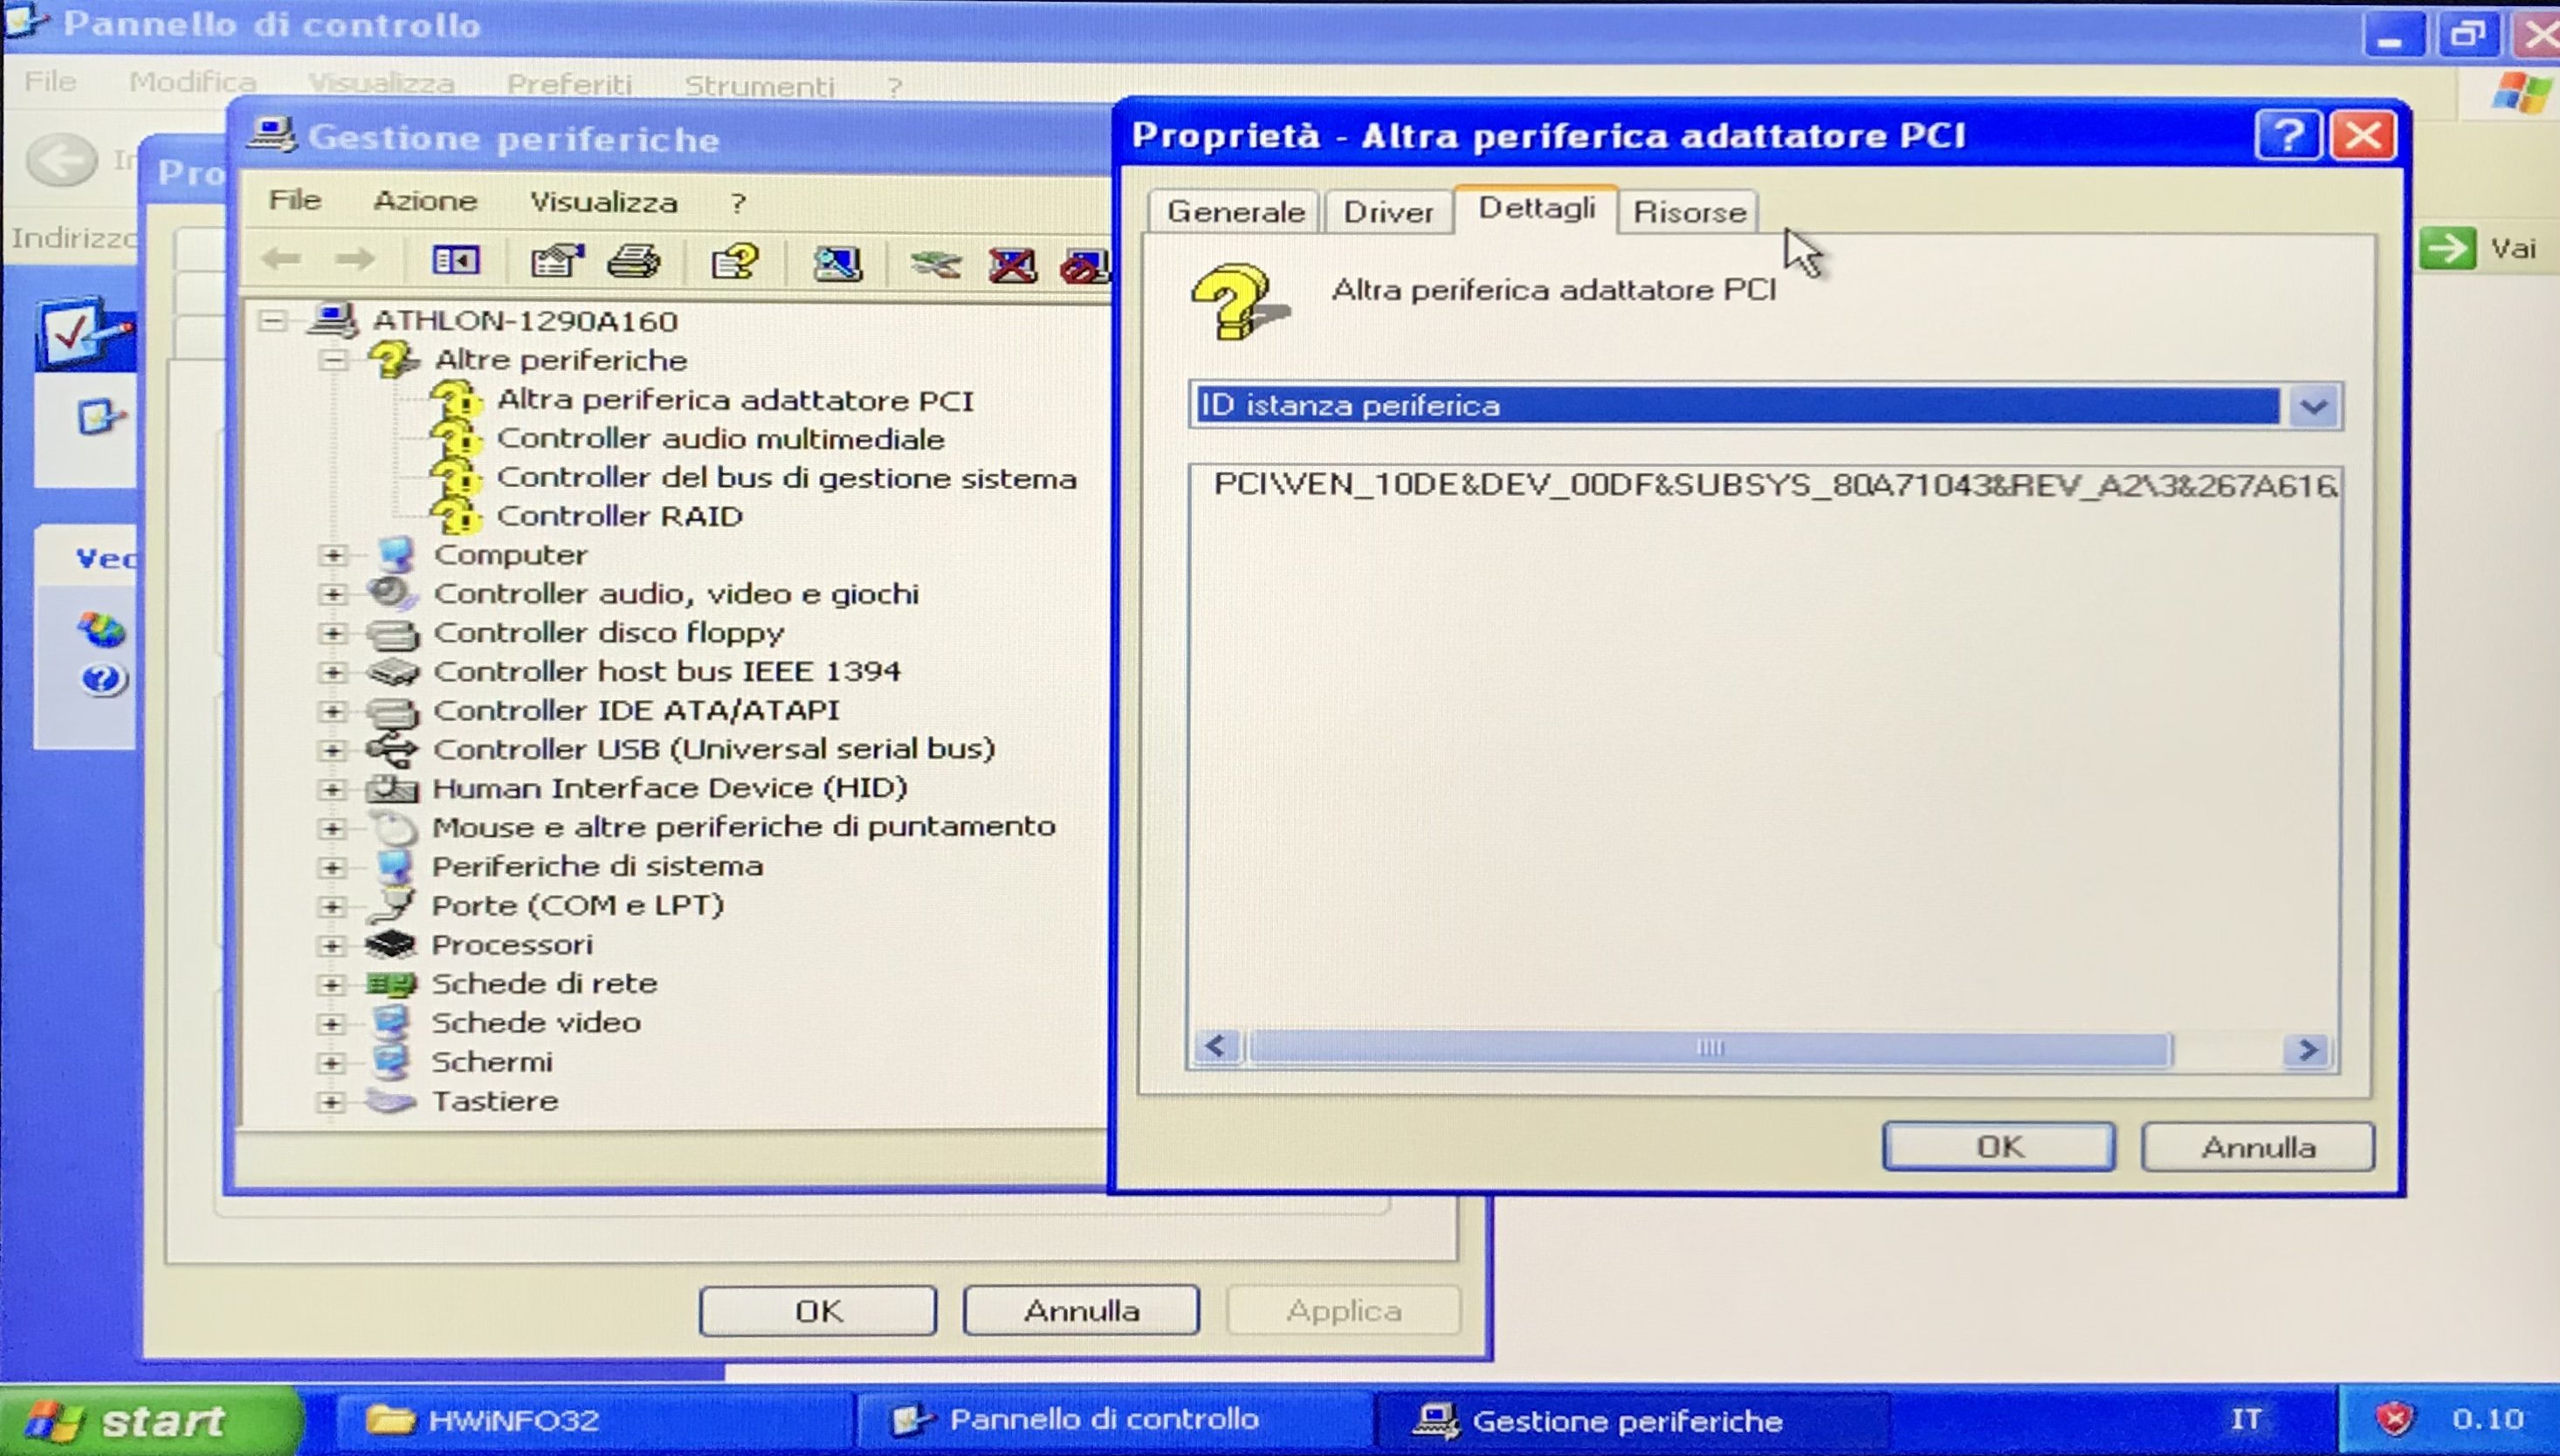Switch to the Driver tab
2560x1456 pixels.
point(1387,212)
